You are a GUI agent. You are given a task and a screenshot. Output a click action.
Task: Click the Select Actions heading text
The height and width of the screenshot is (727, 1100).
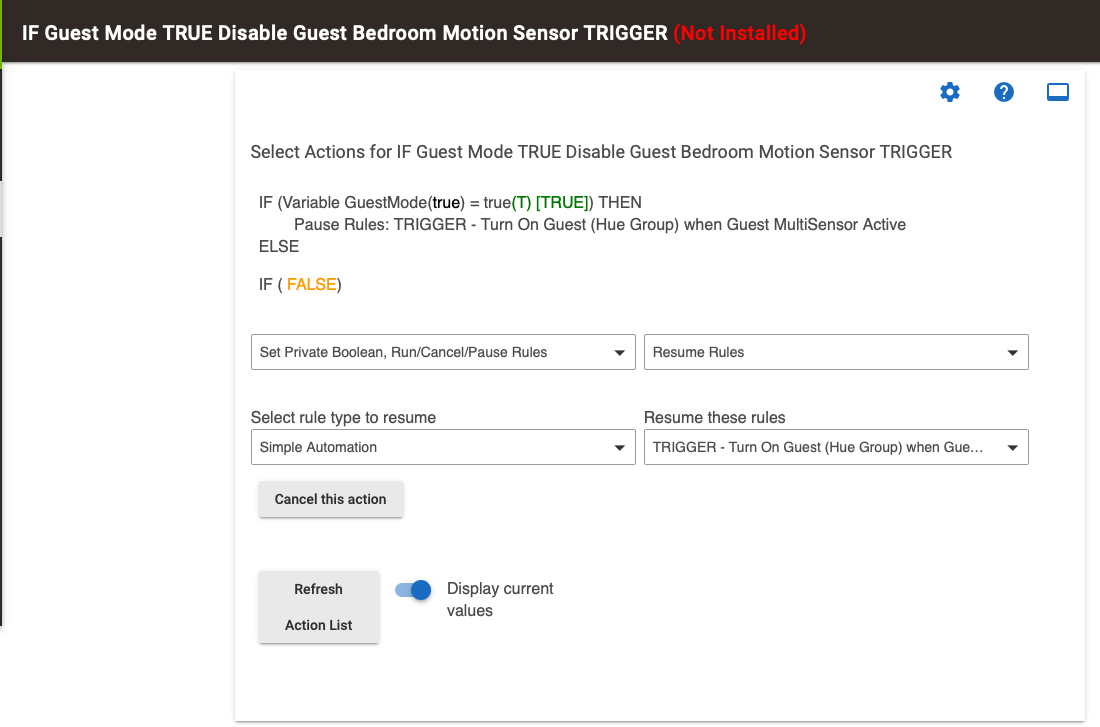[601, 152]
